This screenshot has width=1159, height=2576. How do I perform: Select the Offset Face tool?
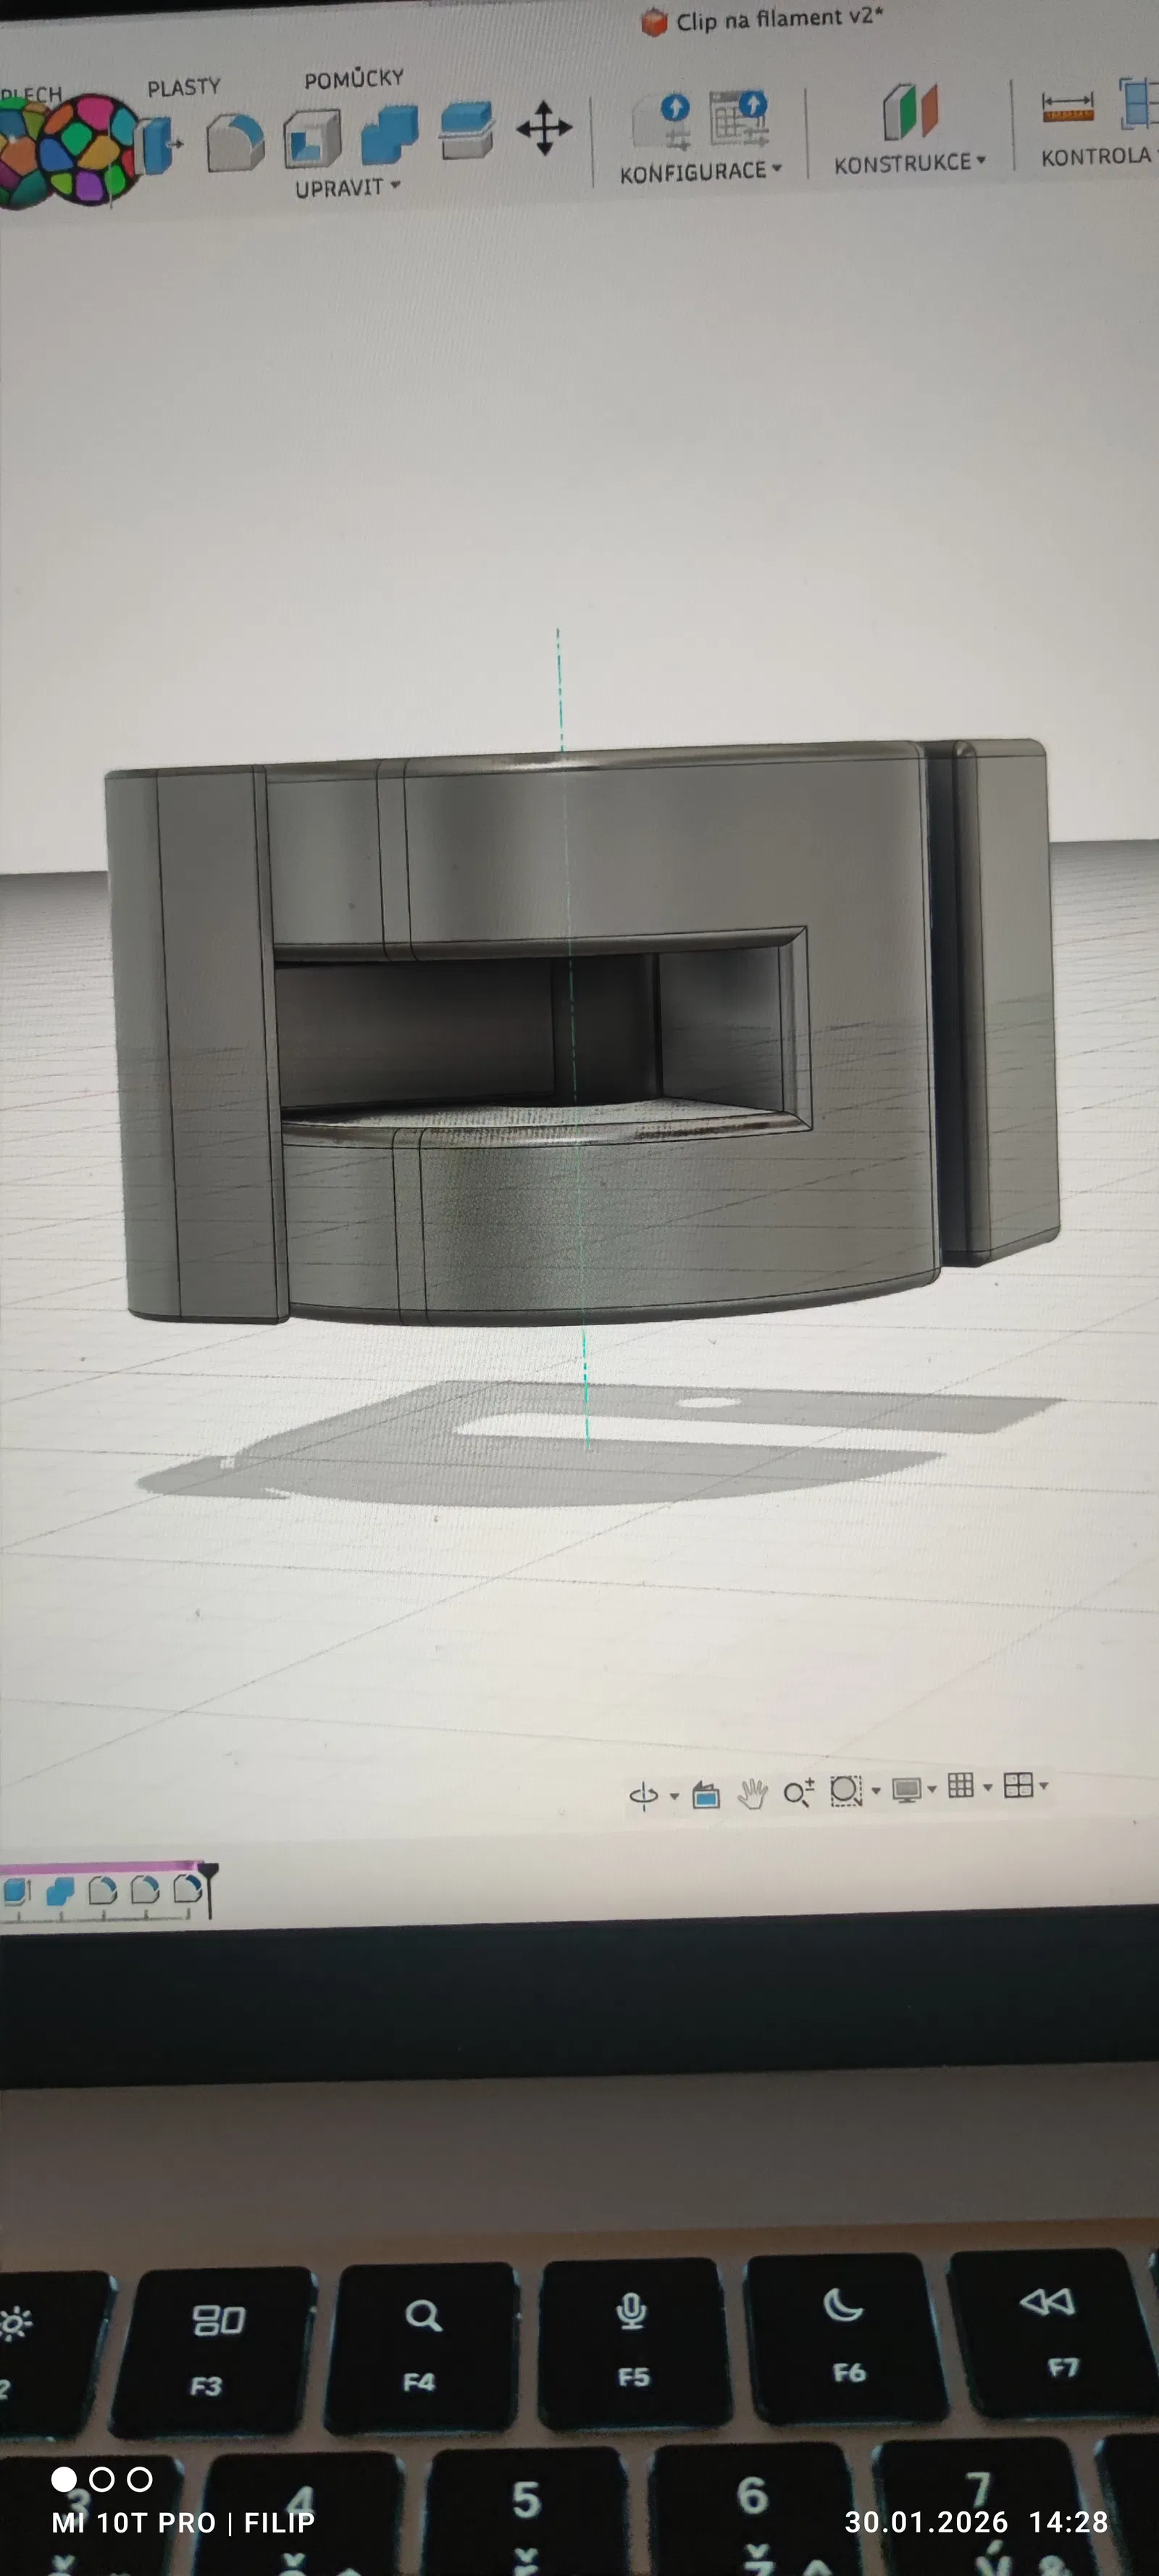click(466, 129)
